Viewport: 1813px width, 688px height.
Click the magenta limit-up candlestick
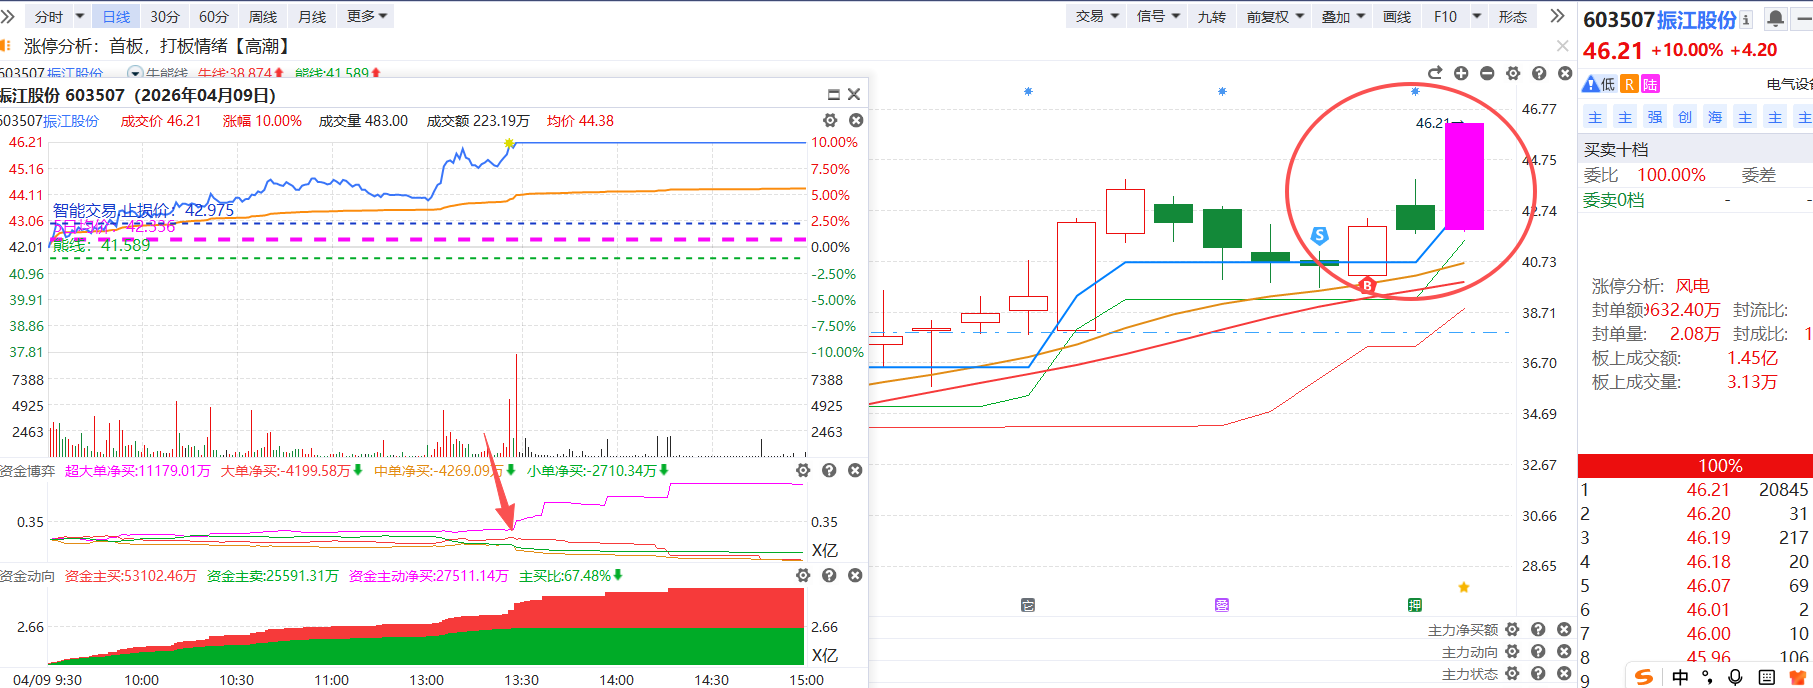coord(1464,176)
